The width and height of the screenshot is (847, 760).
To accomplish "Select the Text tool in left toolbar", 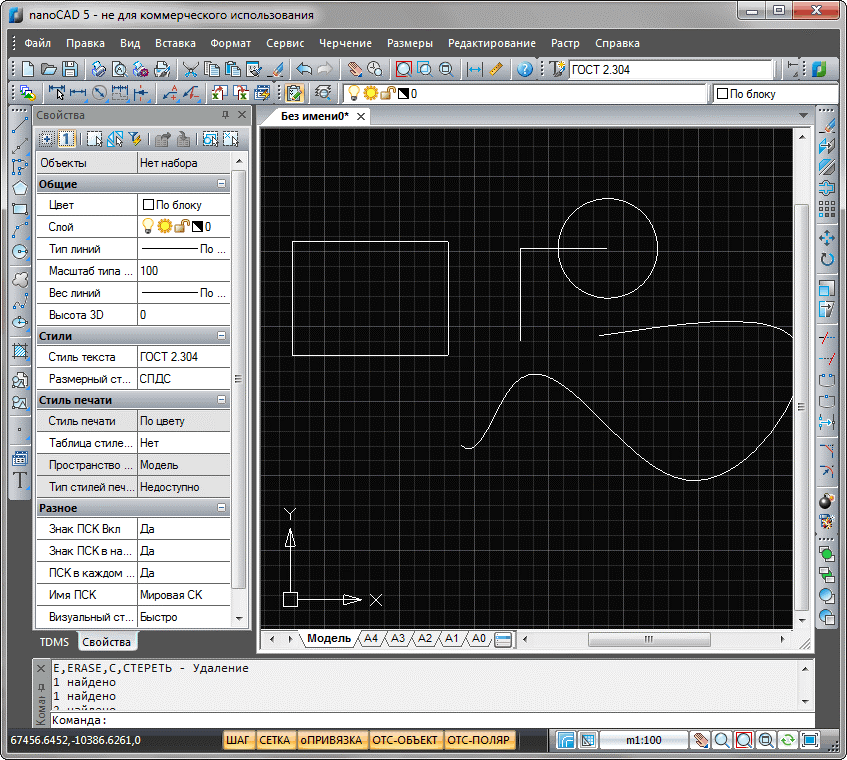I will (x=19, y=479).
